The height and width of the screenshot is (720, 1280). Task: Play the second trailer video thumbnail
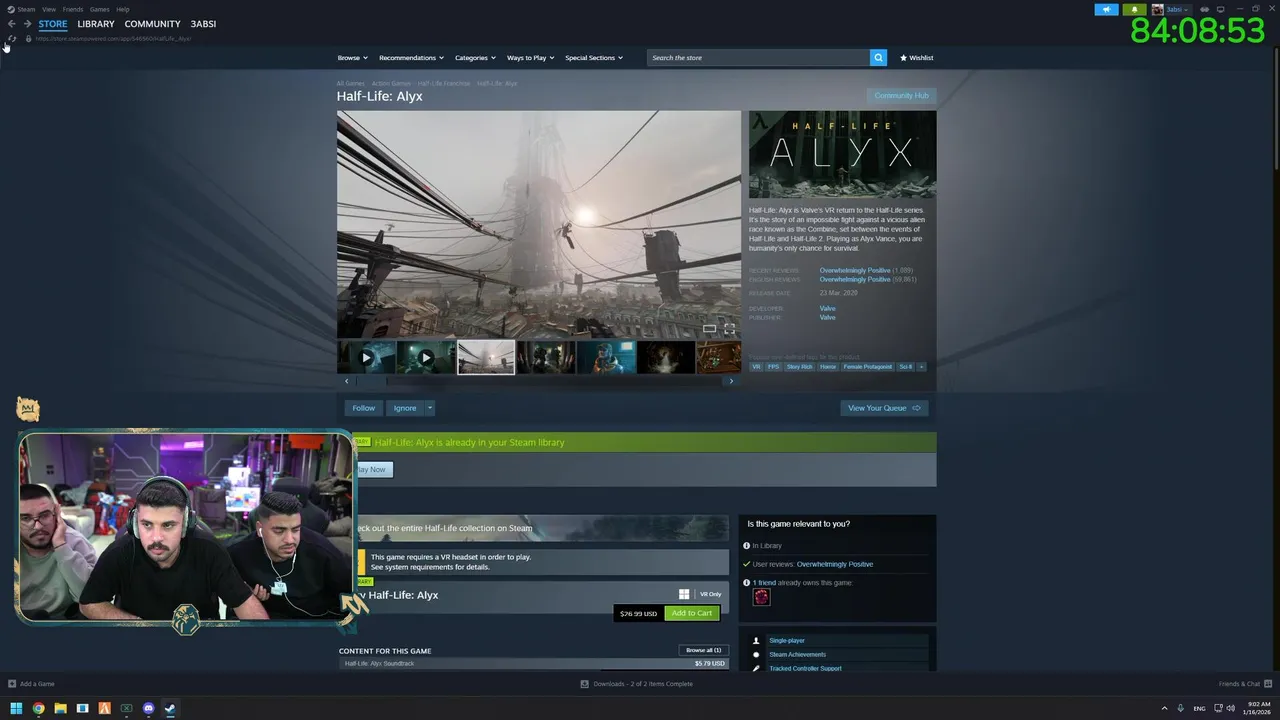(x=426, y=357)
